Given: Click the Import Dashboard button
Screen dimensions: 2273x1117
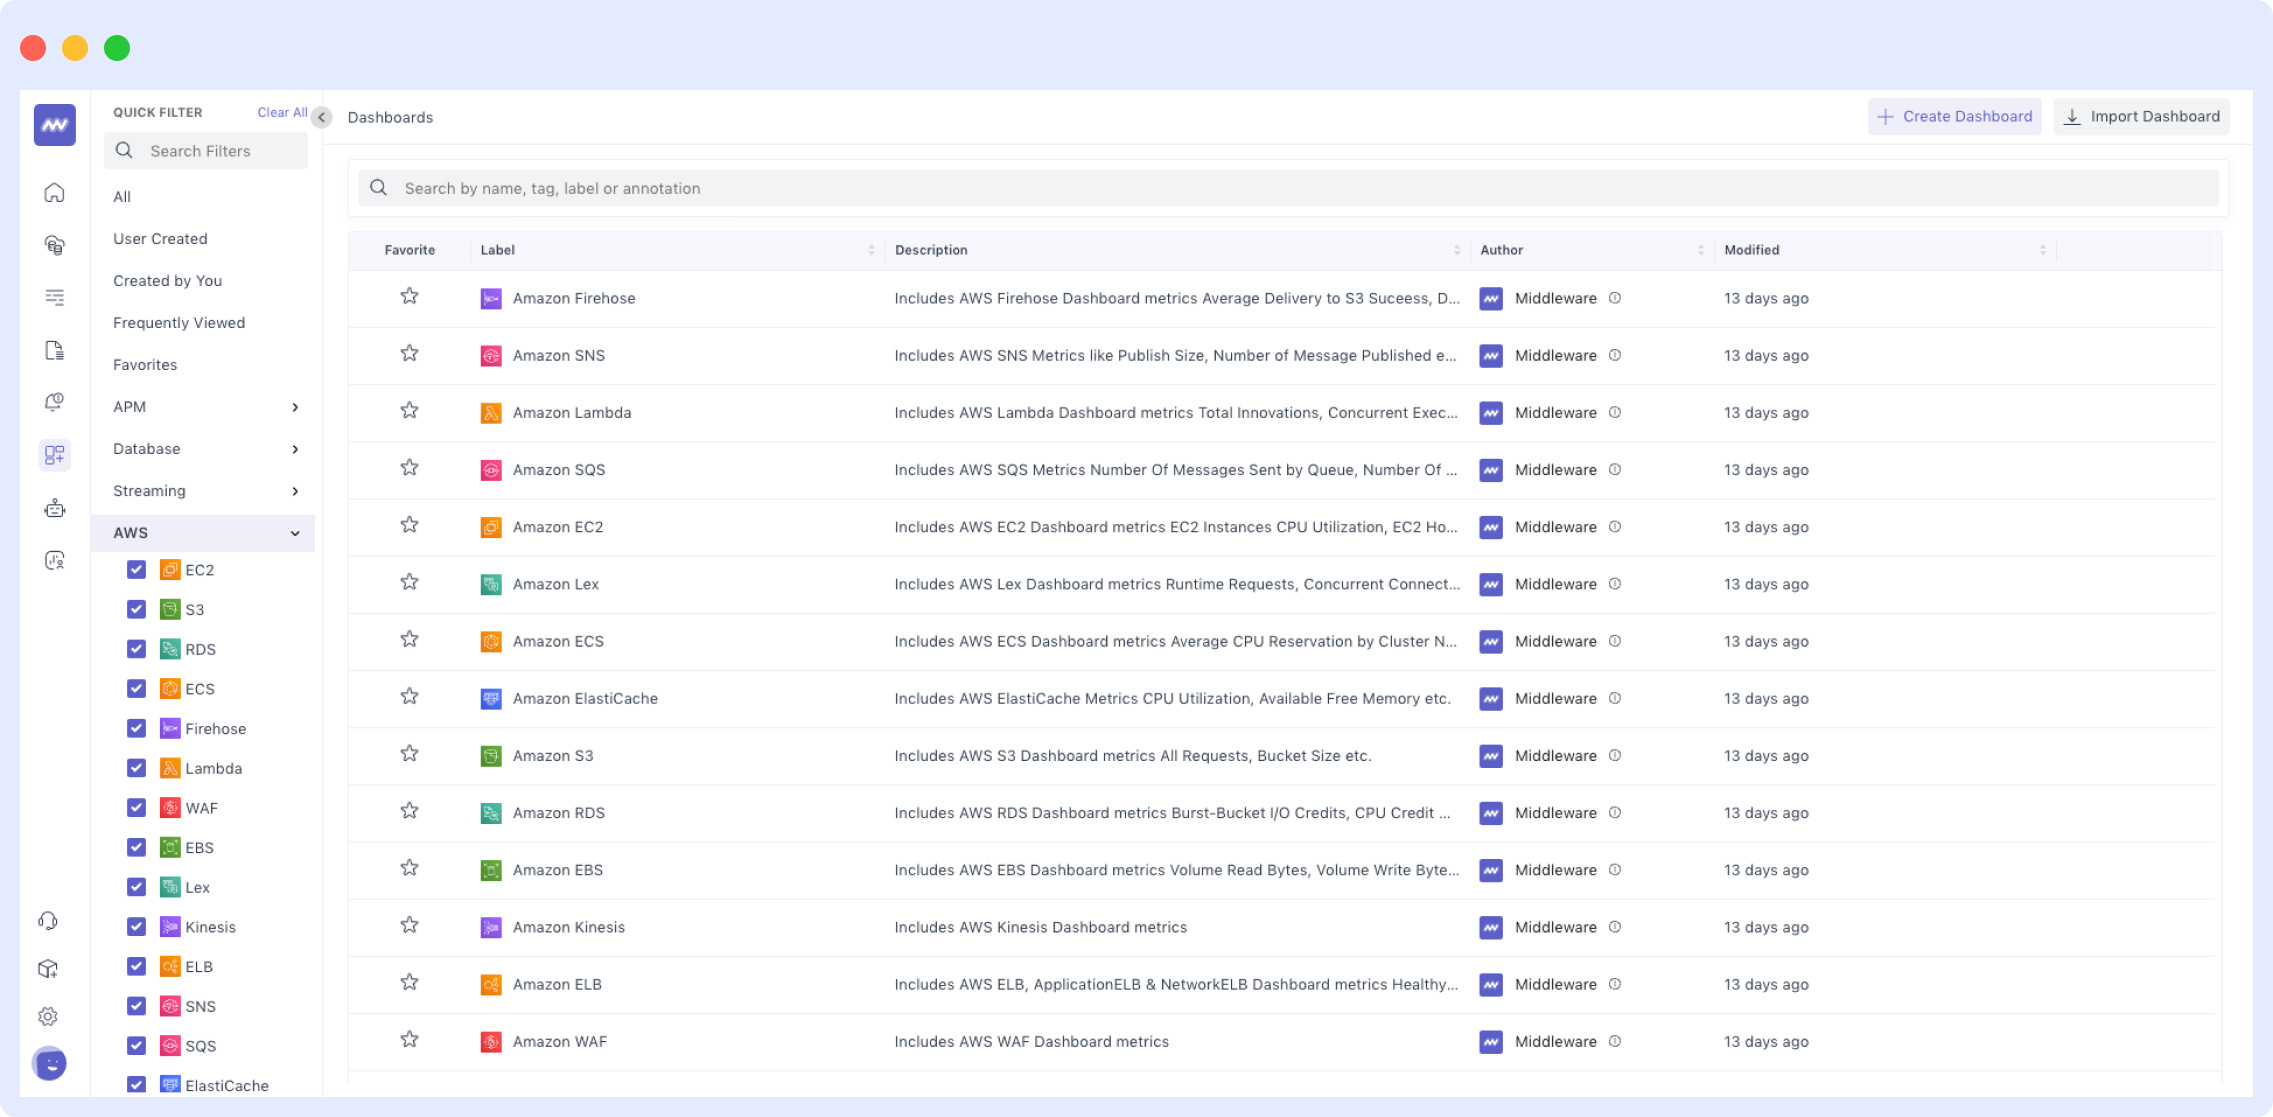Looking at the screenshot, I should [x=2141, y=117].
